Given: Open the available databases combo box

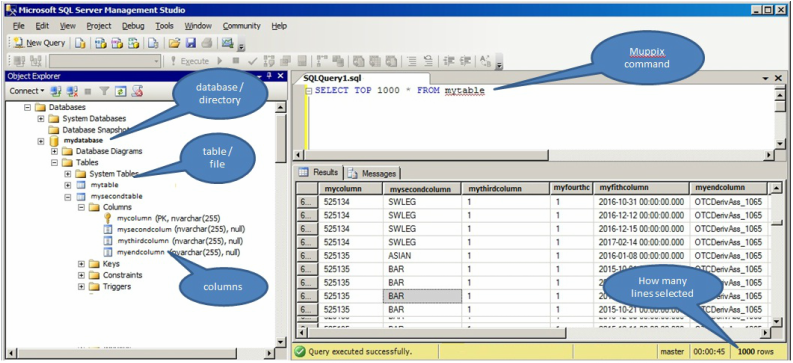Looking at the screenshot, I should point(105,61).
